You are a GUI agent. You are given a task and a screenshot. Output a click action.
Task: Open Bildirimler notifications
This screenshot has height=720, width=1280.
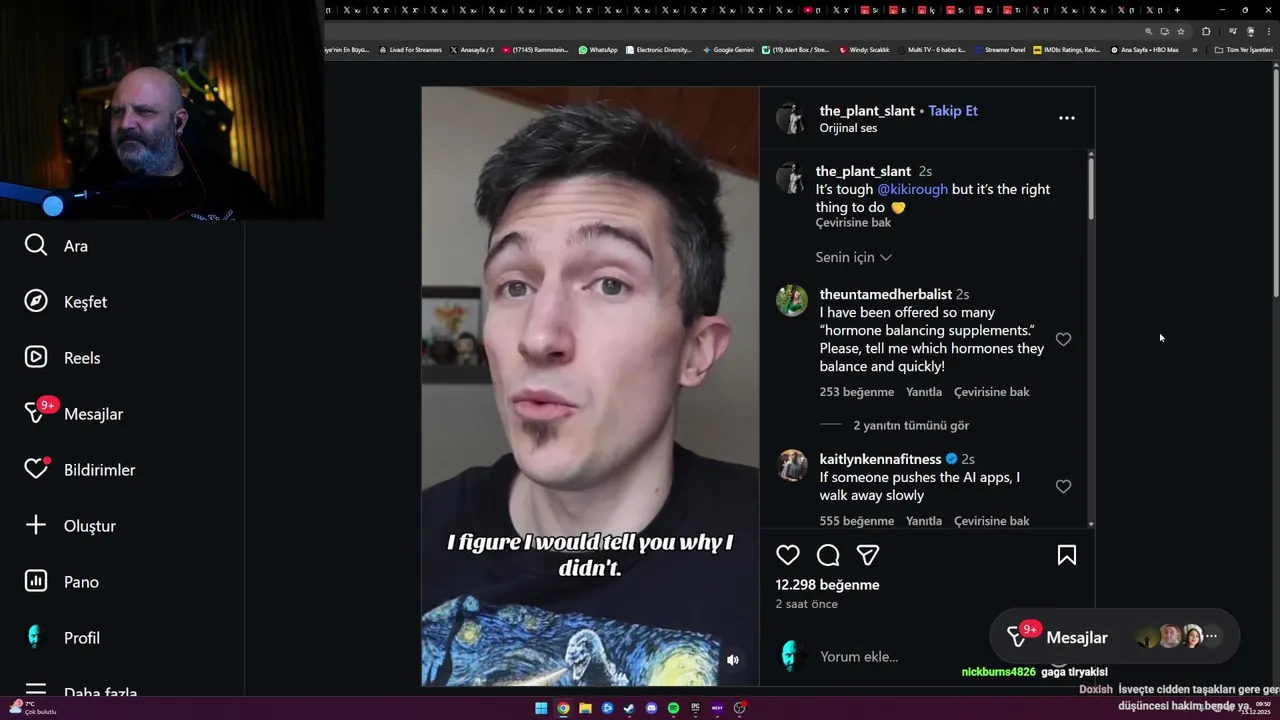(79, 469)
